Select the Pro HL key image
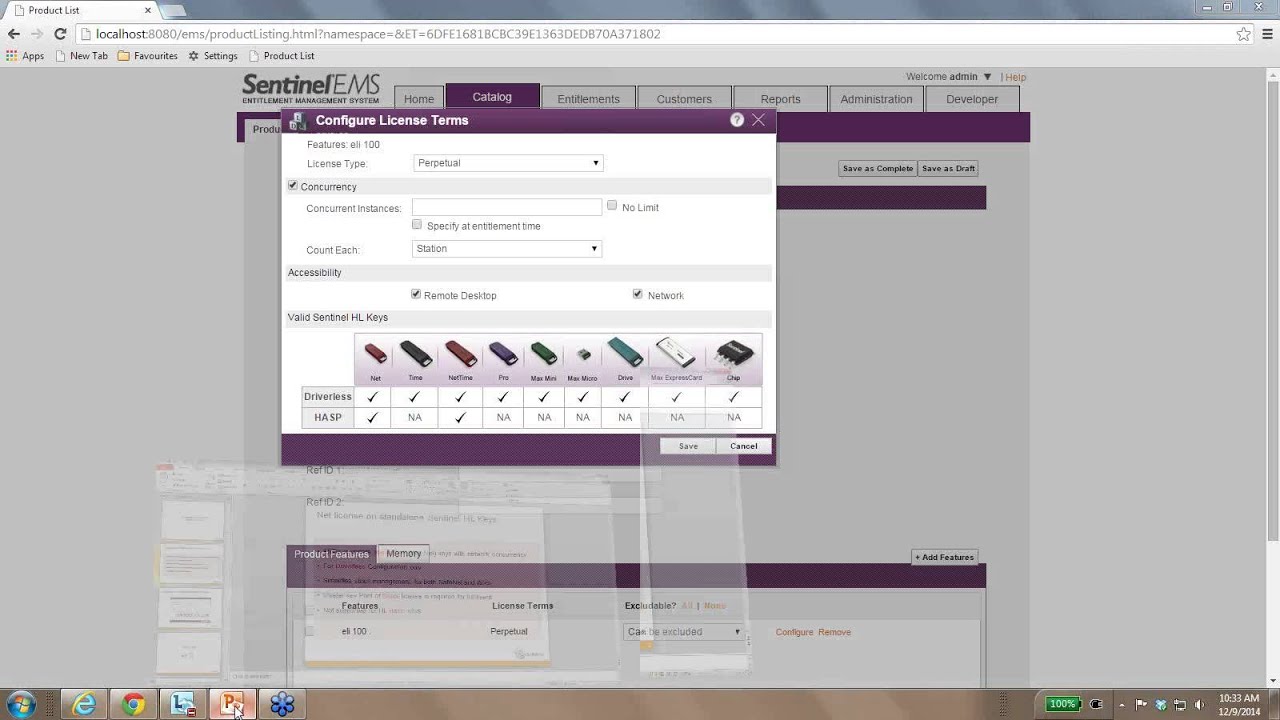Screen dimensions: 1280x720 pyautogui.click(x=503, y=354)
